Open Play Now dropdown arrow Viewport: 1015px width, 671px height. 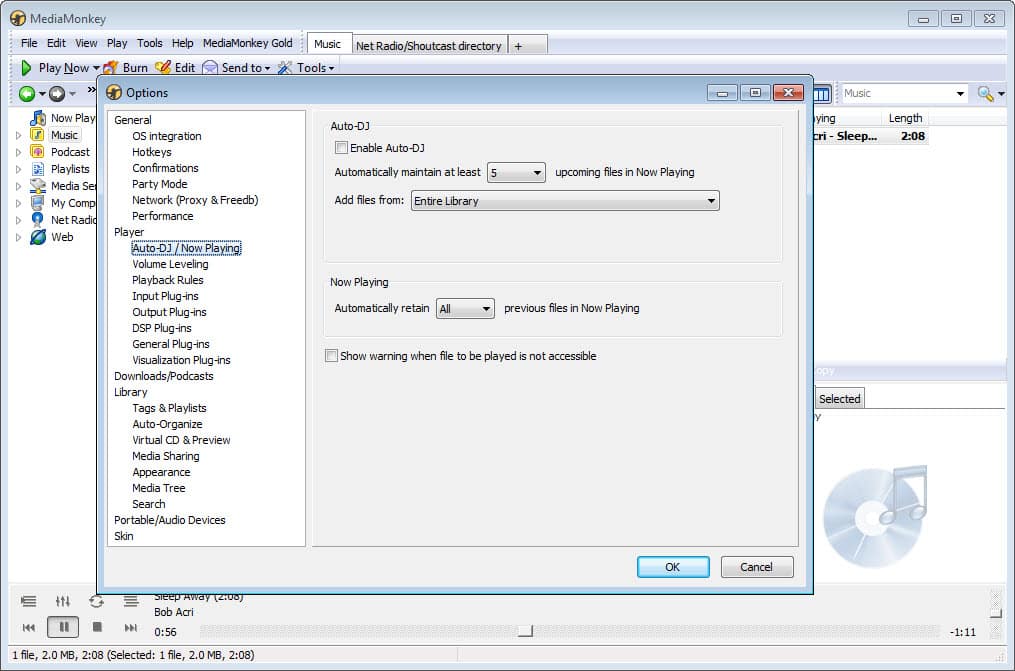(96, 68)
